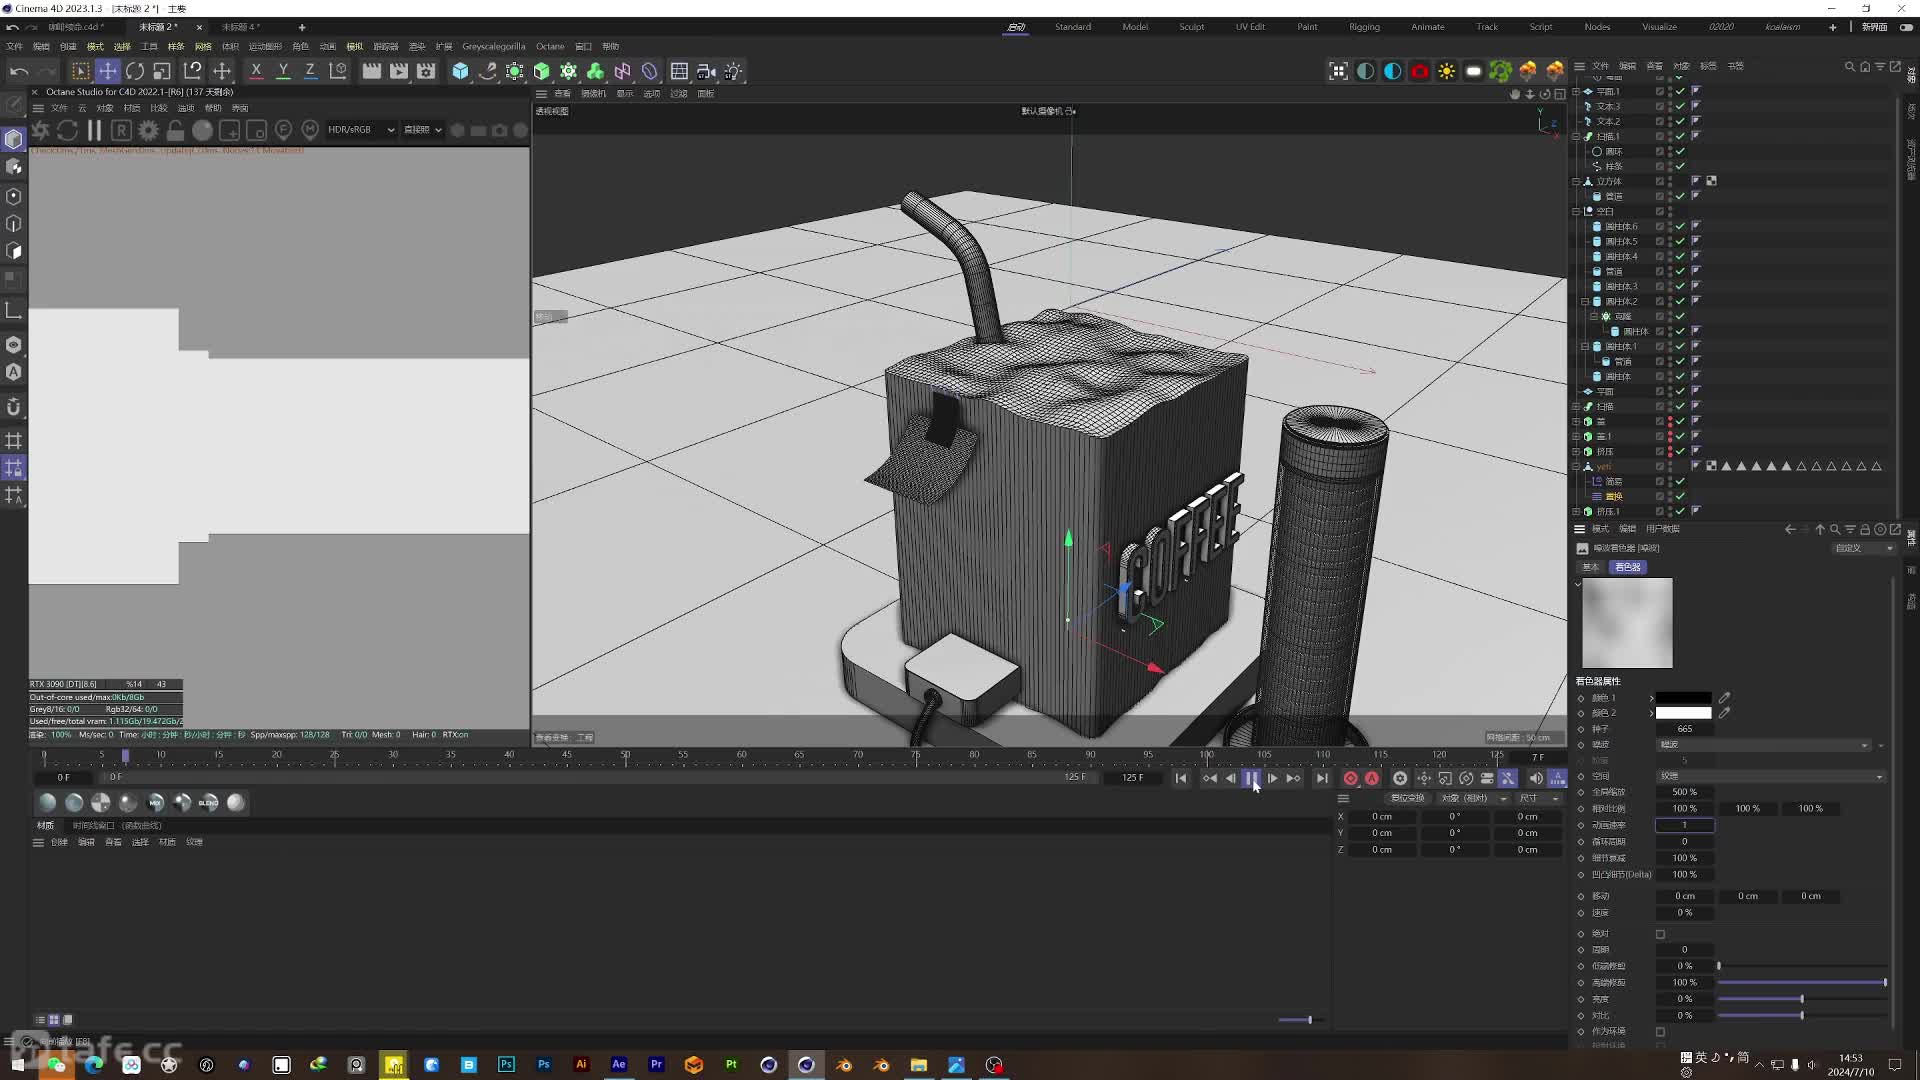Open HDR/sRGB color space dropdown
1920x1080 pixels.
[361, 130]
